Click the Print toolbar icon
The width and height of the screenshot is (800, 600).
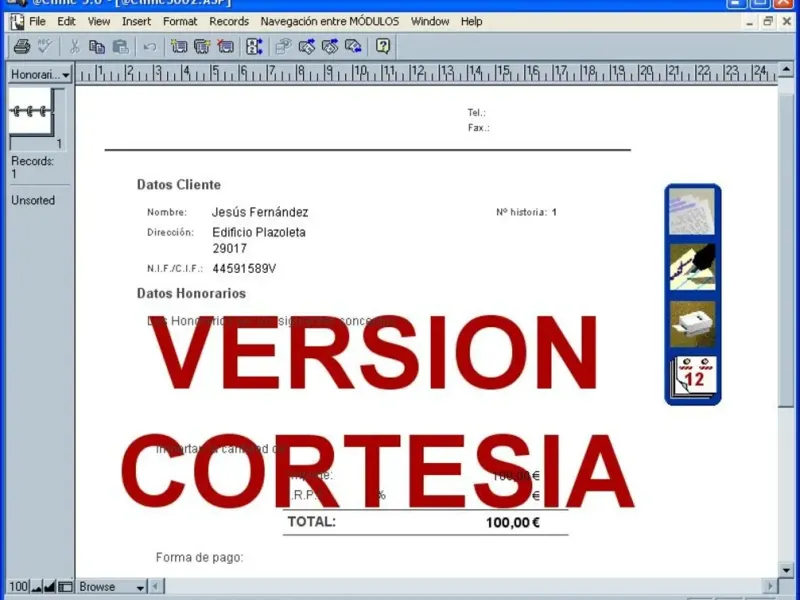21,47
